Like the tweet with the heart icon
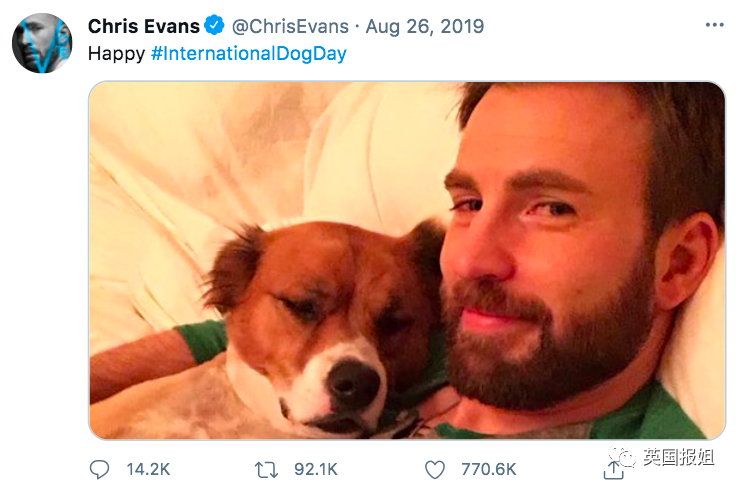This screenshot has height=489, width=738. coord(434,470)
